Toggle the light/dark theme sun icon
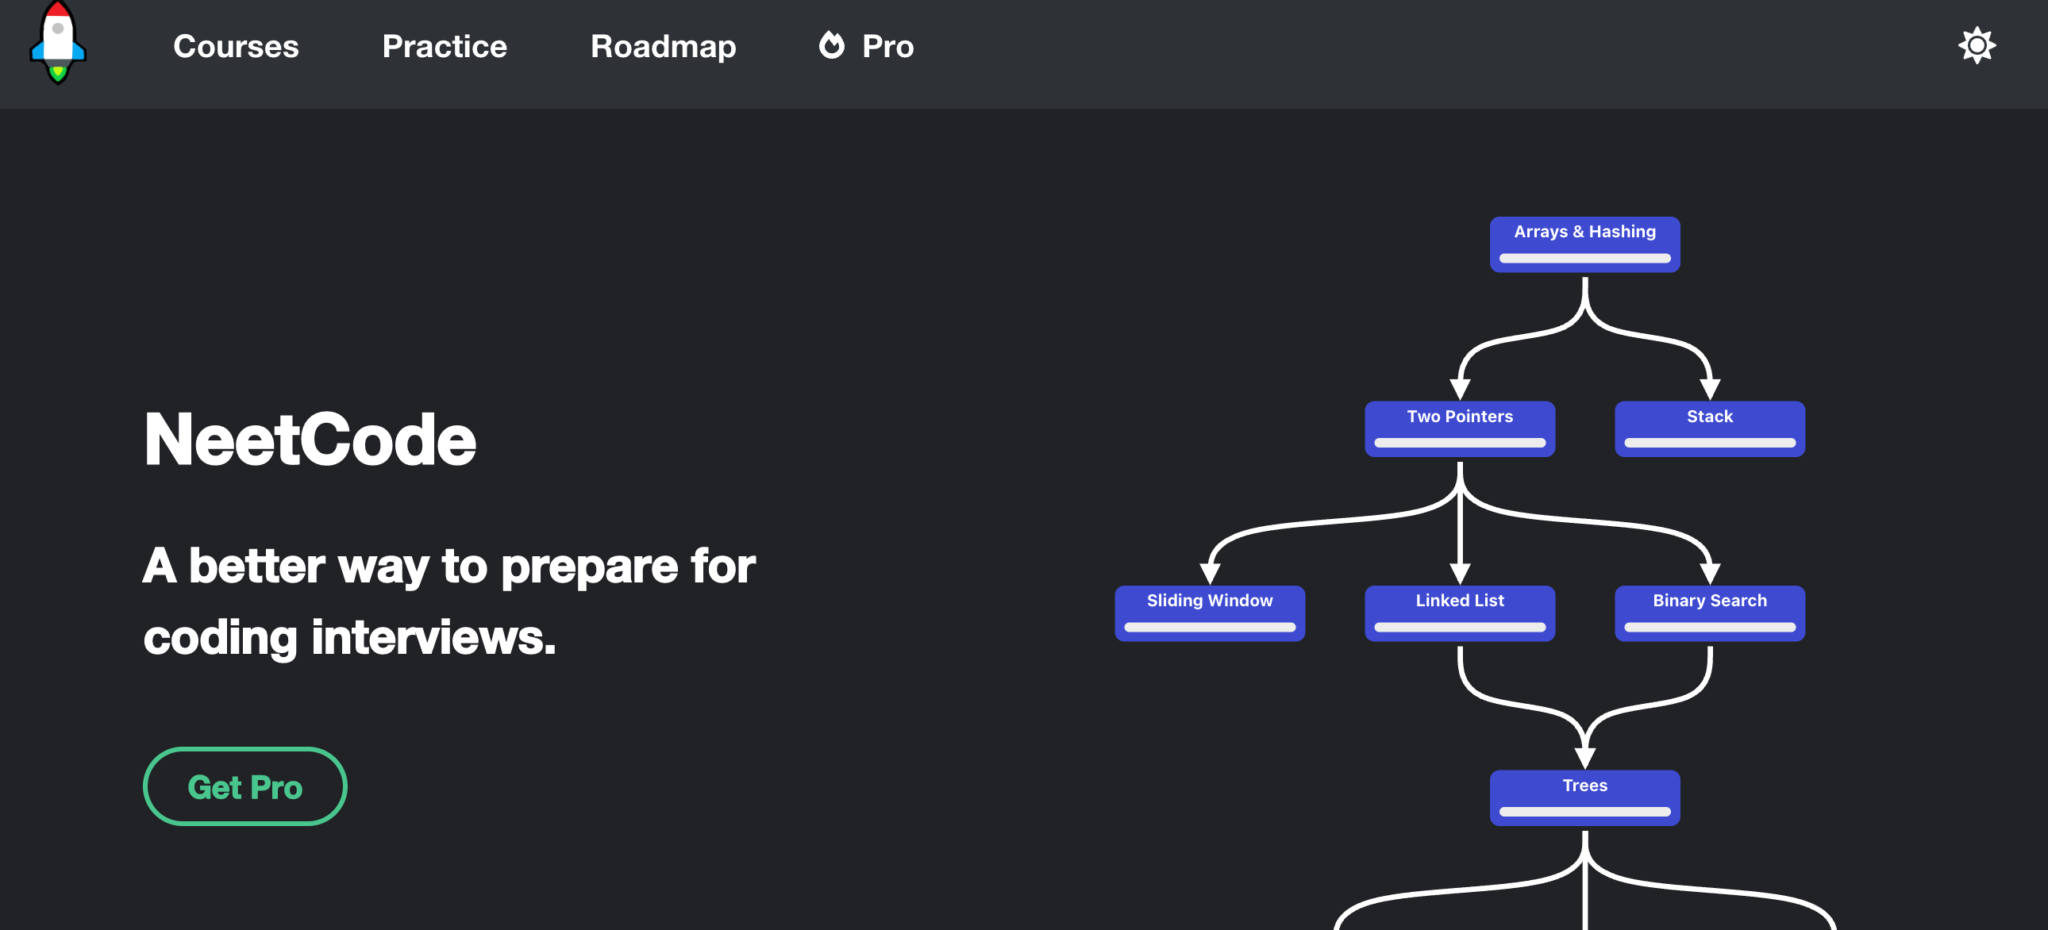The height and width of the screenshot is (930, 2048). click(1976, 46)
